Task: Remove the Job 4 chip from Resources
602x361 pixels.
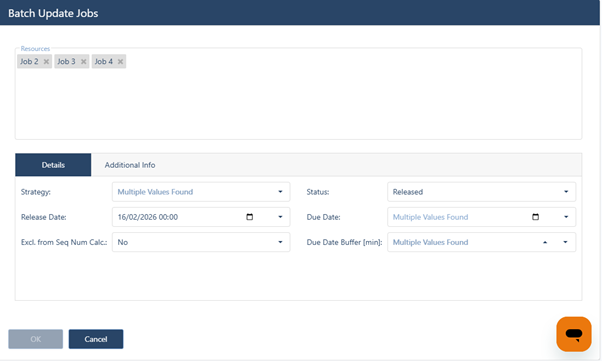Action: pos(120,61)
